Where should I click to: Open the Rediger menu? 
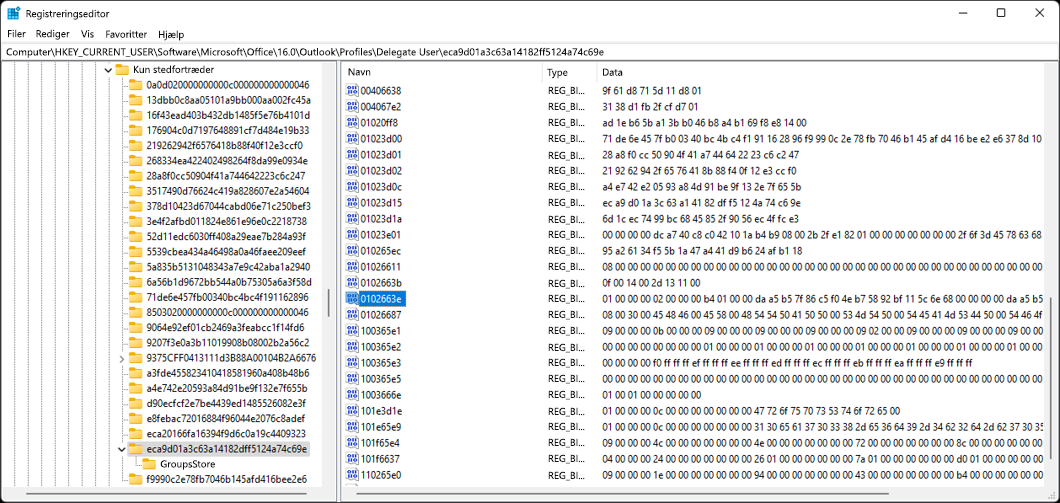point(53,34)
